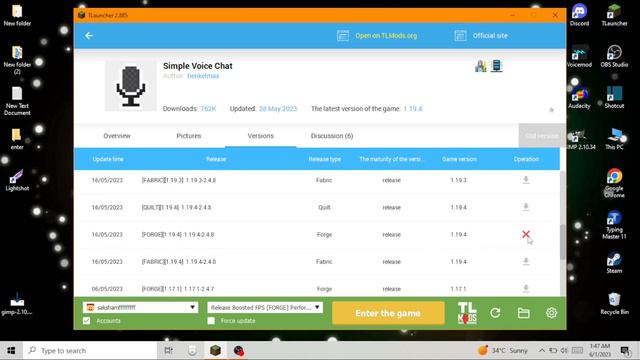Enable the Force update checkbox

click(x=211, y=321)
